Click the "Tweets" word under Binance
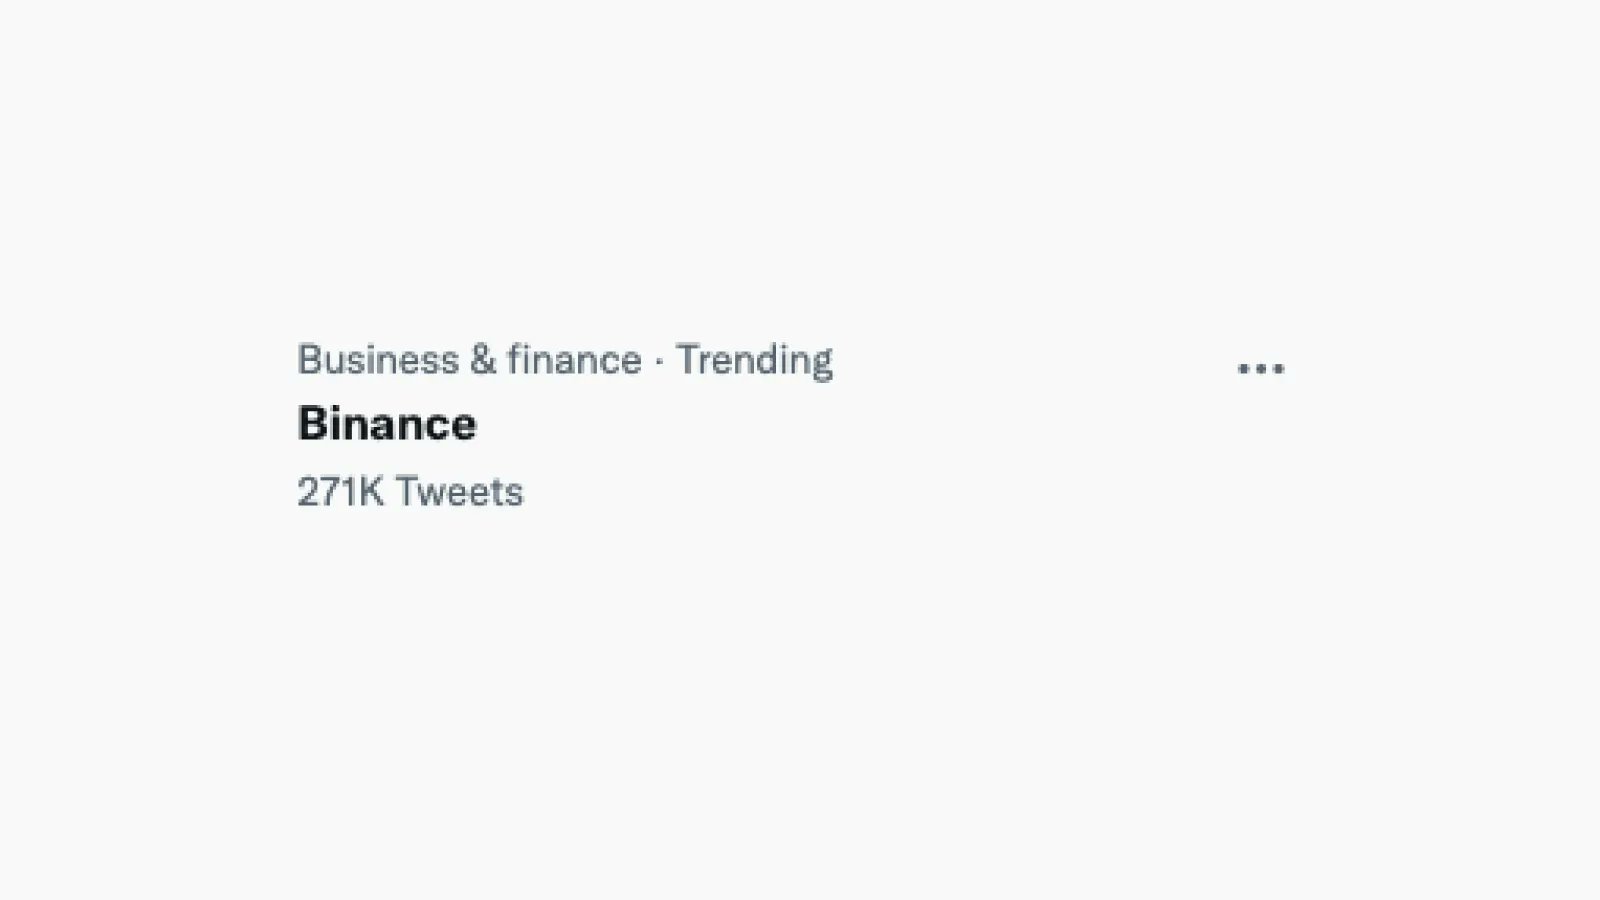Screen dimensions: 1600x900 pos(459,492)
